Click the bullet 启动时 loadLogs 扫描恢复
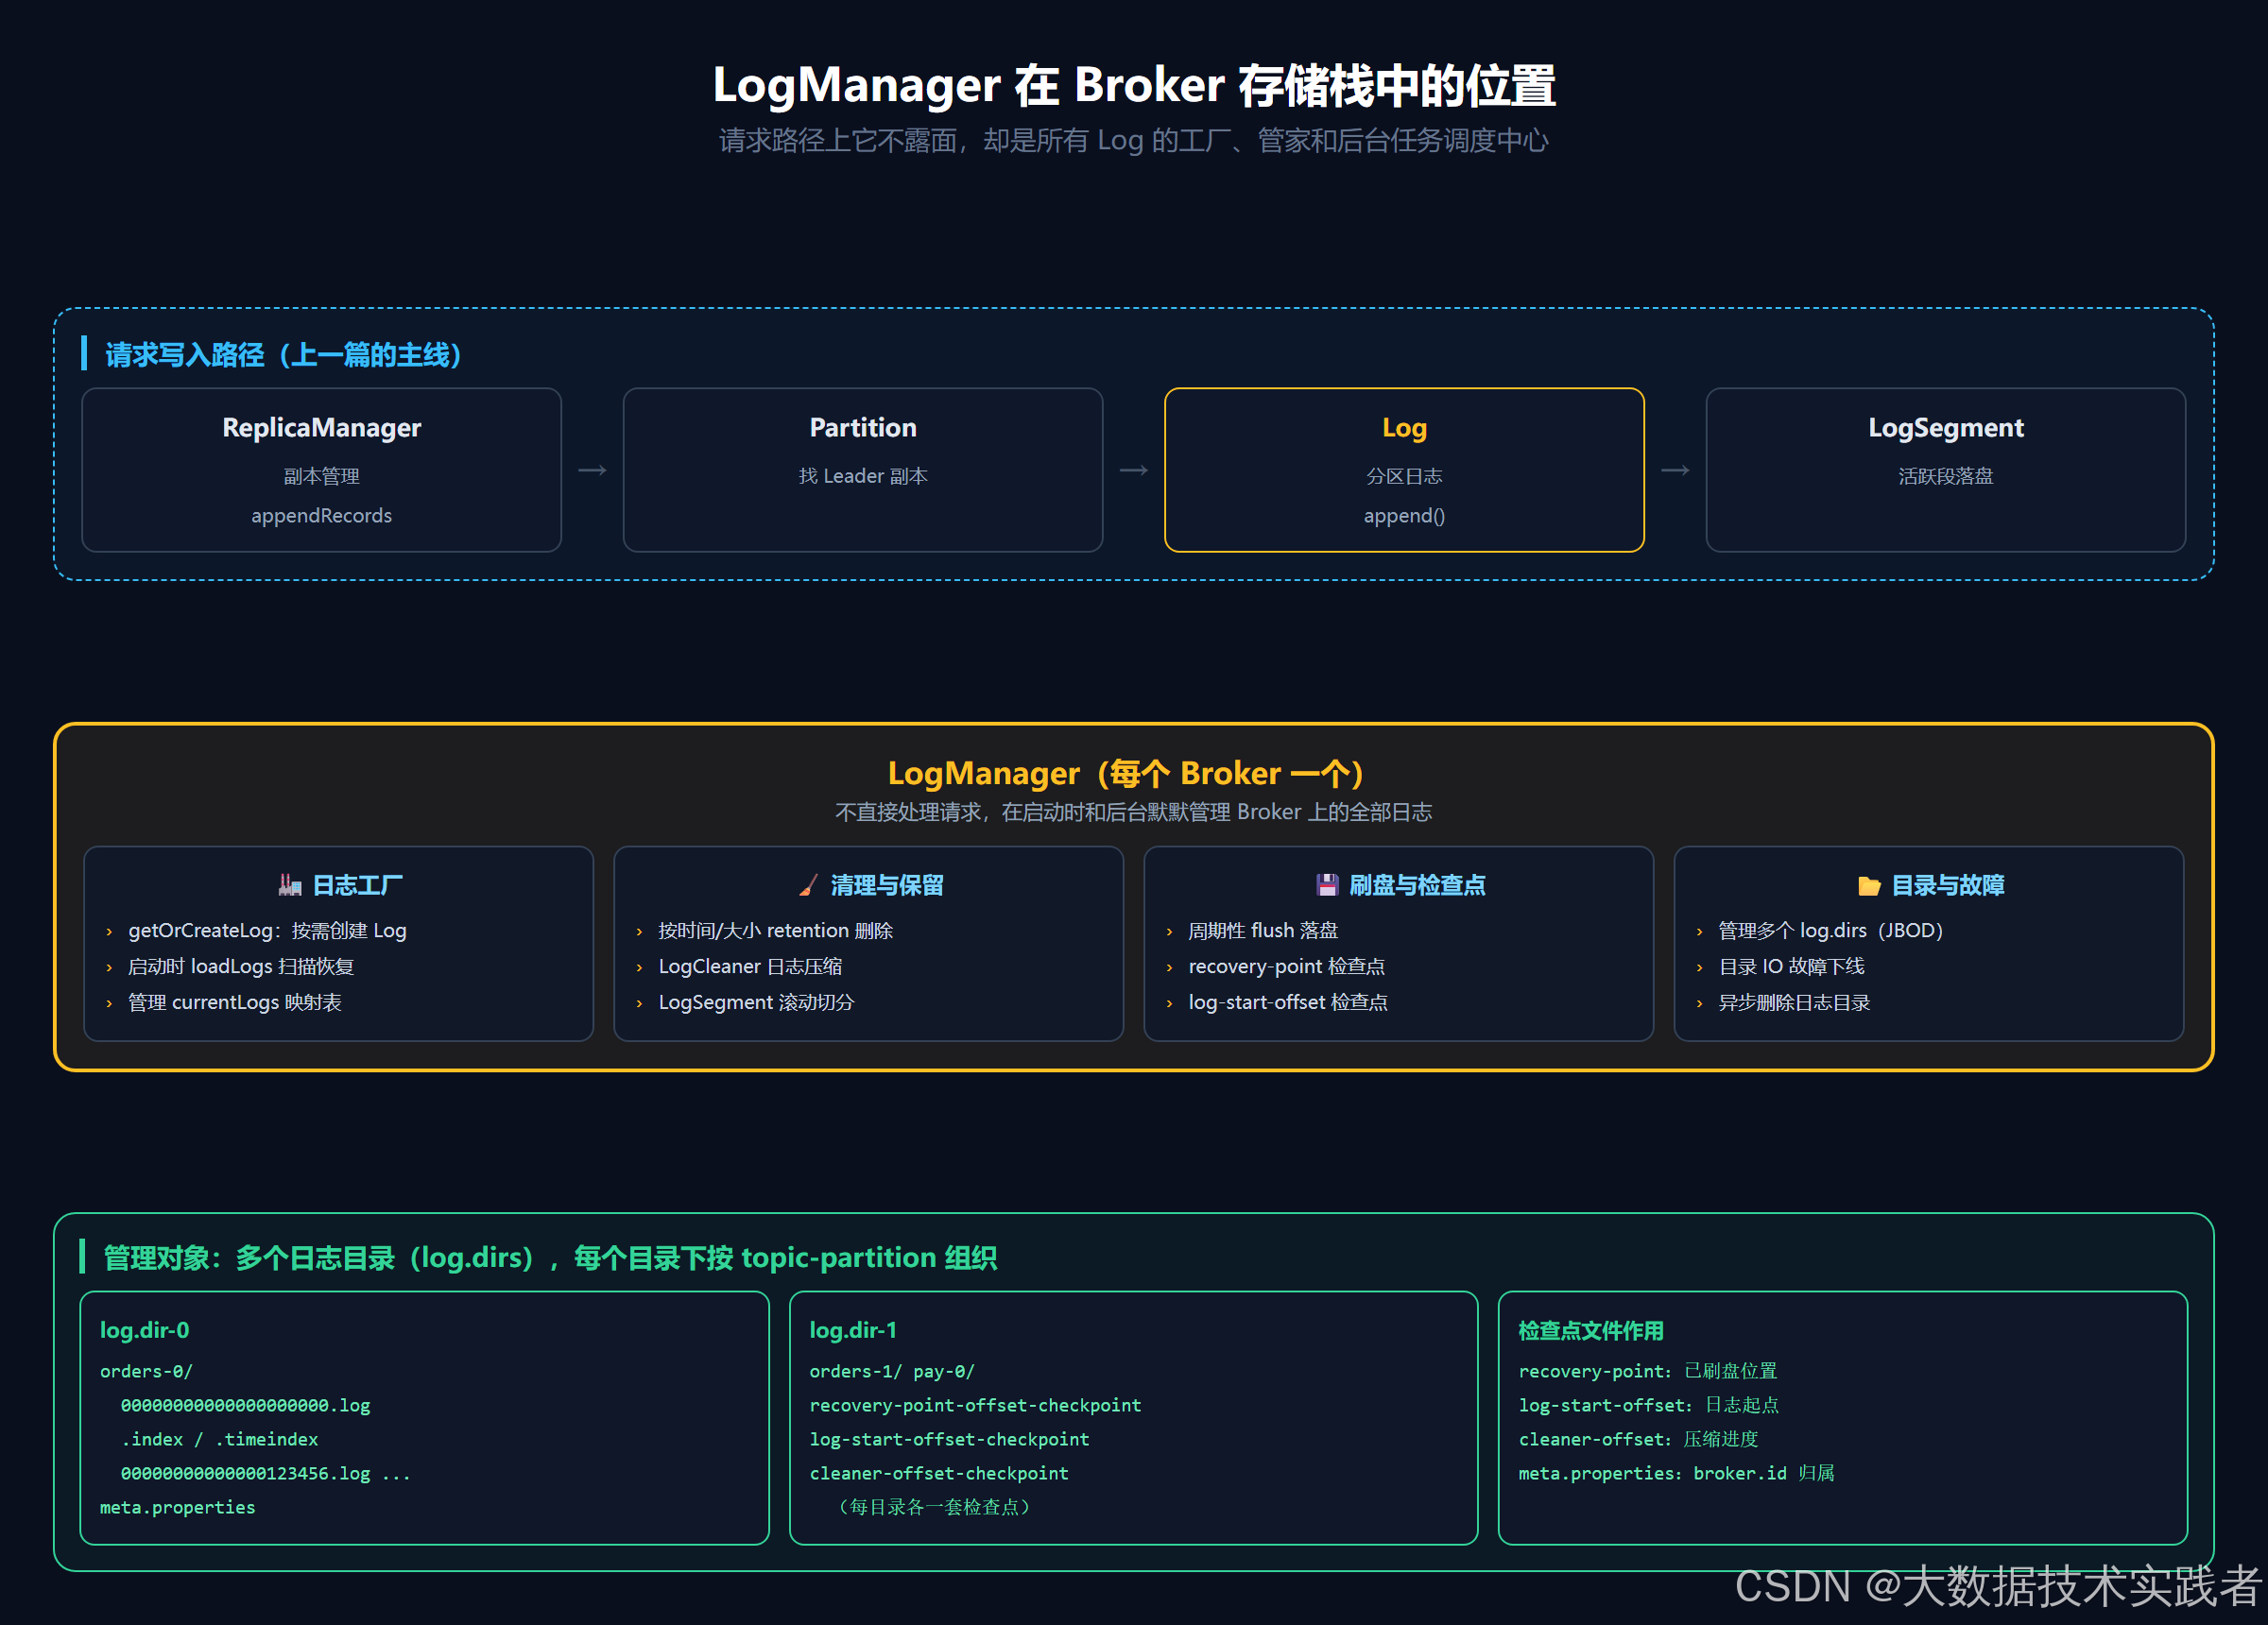 241,966
